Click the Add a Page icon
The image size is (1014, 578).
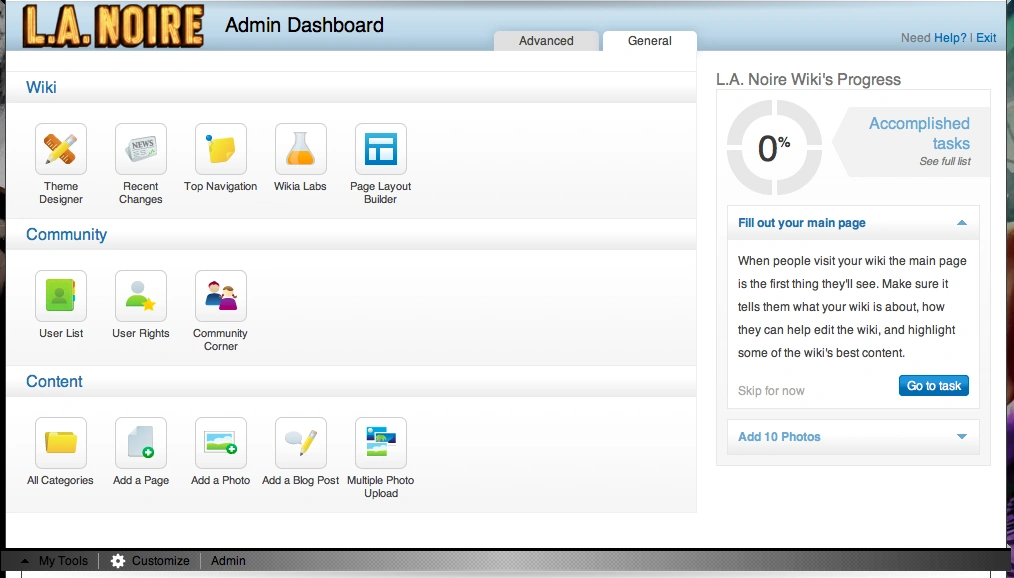141,443
